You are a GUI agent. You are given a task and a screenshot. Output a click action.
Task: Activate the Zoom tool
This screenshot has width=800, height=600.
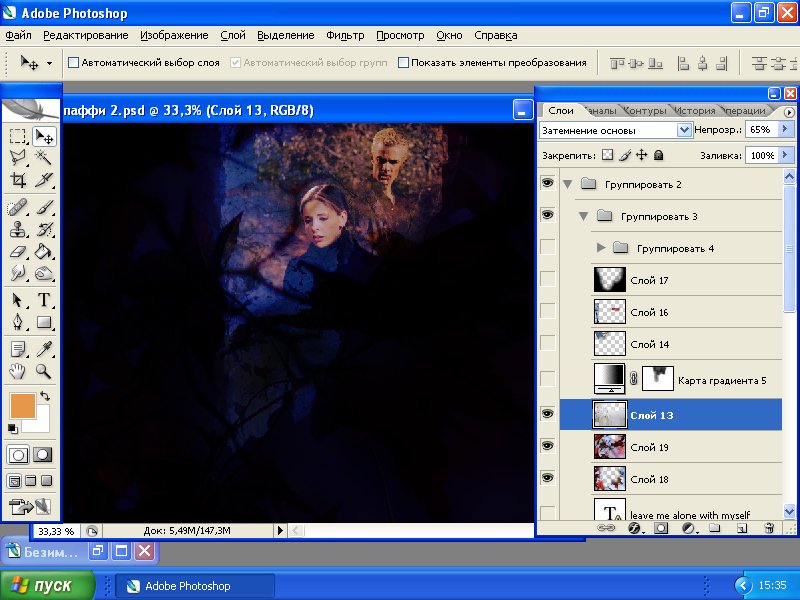click(x=44, y=371)
